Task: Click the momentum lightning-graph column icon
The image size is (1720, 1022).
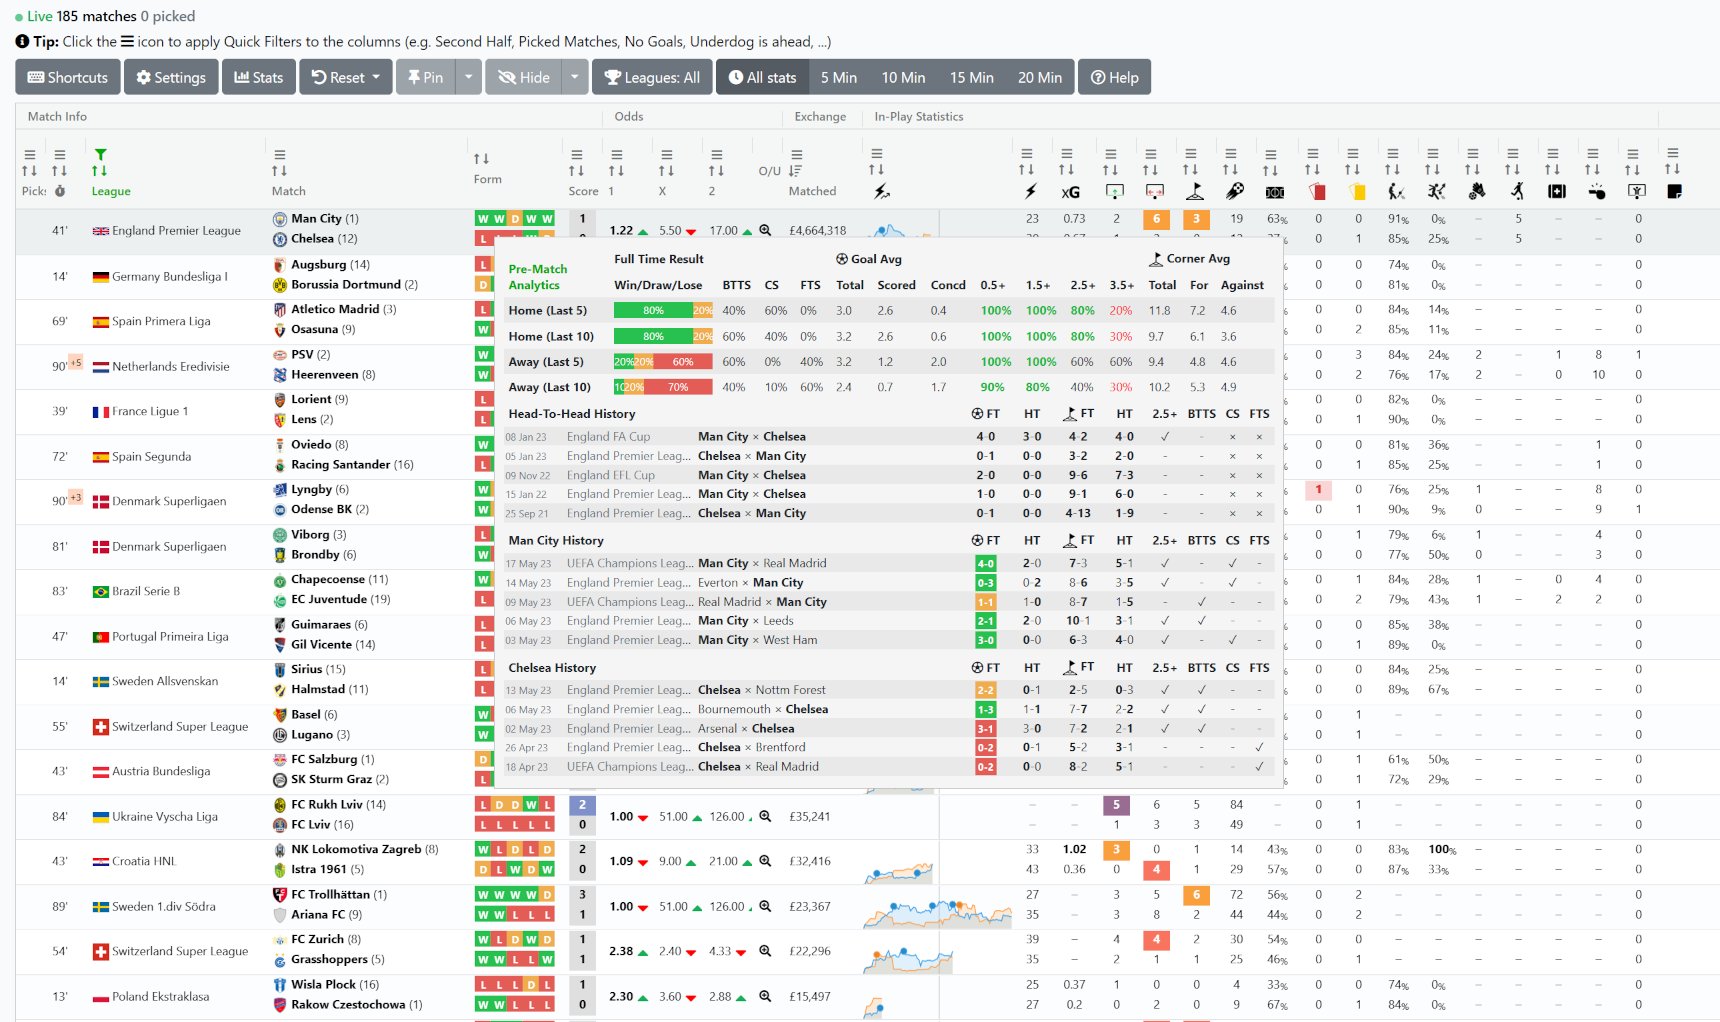Action: 881,191
